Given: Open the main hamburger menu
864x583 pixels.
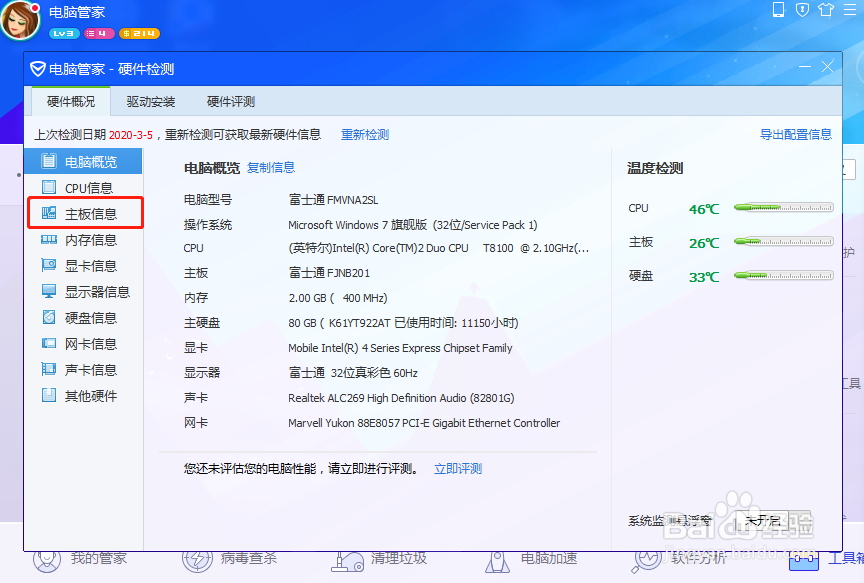Looking at the screenshot, I should click(850, 9).
